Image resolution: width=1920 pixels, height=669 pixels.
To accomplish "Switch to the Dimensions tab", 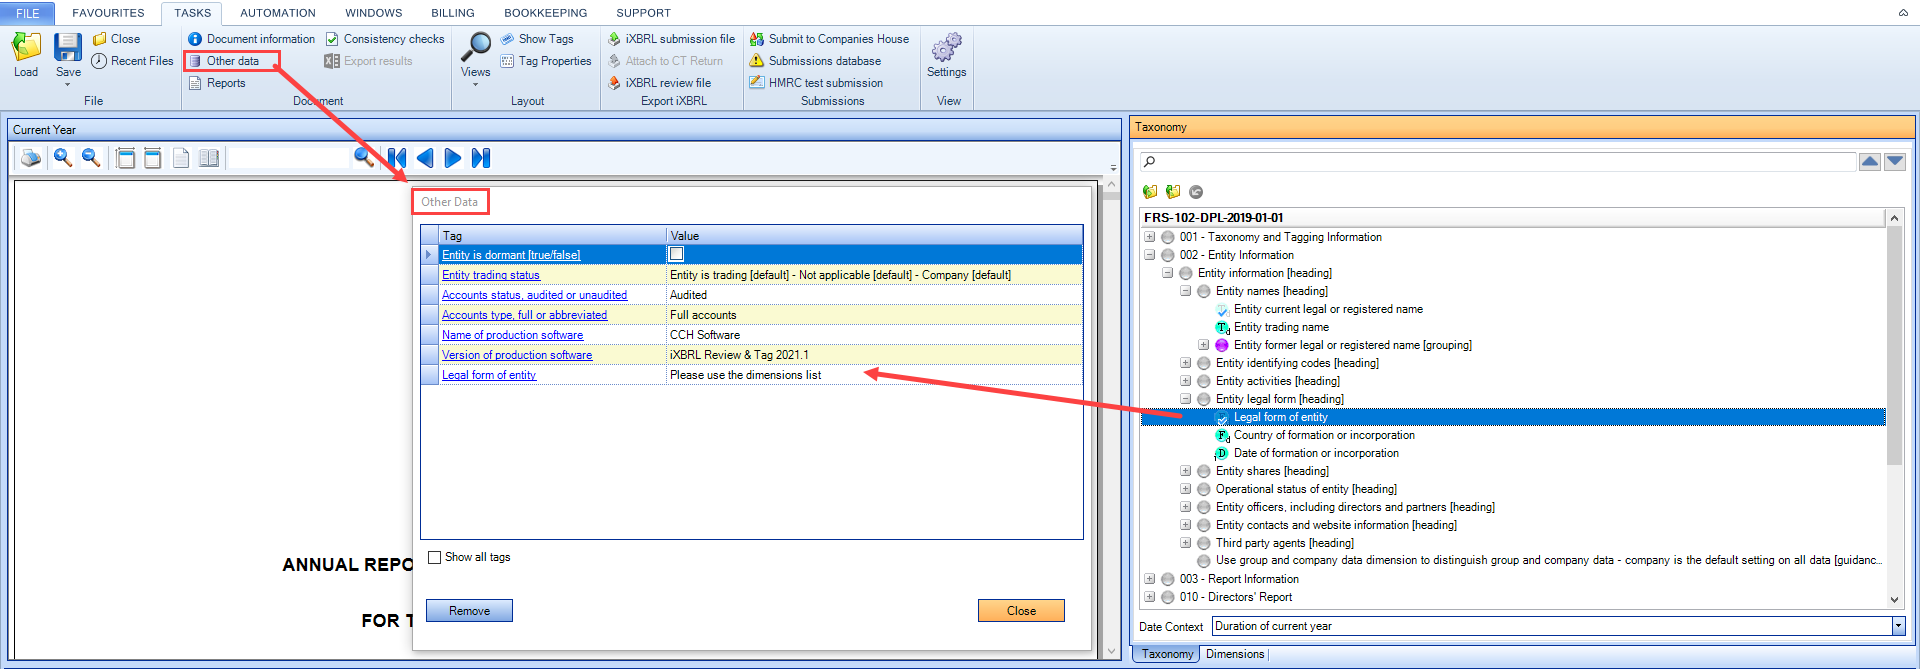I will [1235, 654].
